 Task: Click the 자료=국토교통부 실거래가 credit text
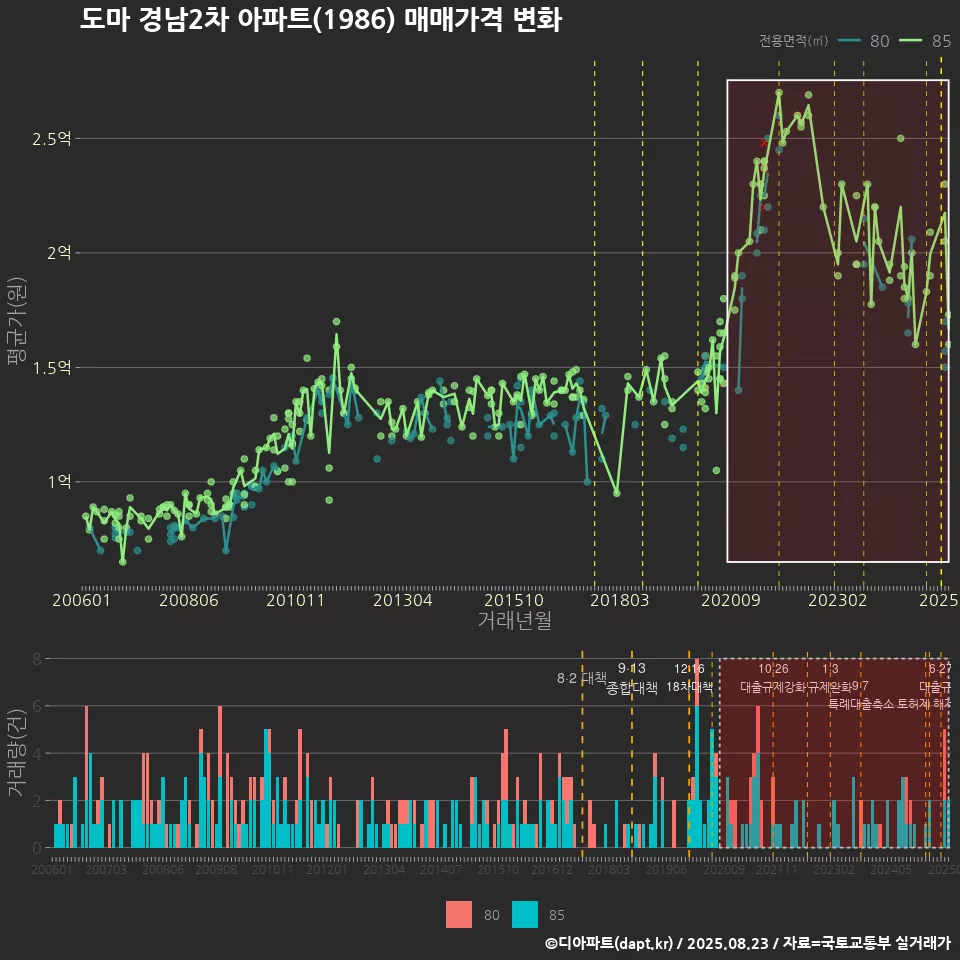[x=866, y=943]
